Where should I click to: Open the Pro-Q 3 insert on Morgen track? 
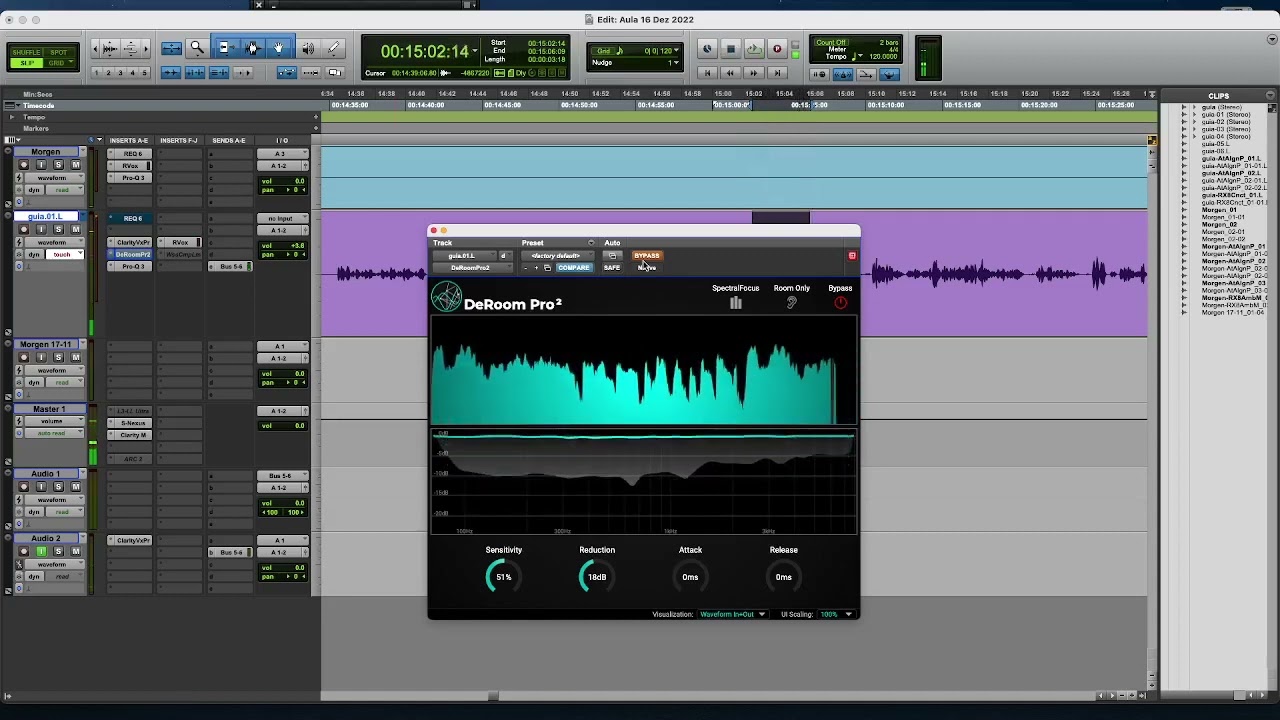tap(133, 178)
